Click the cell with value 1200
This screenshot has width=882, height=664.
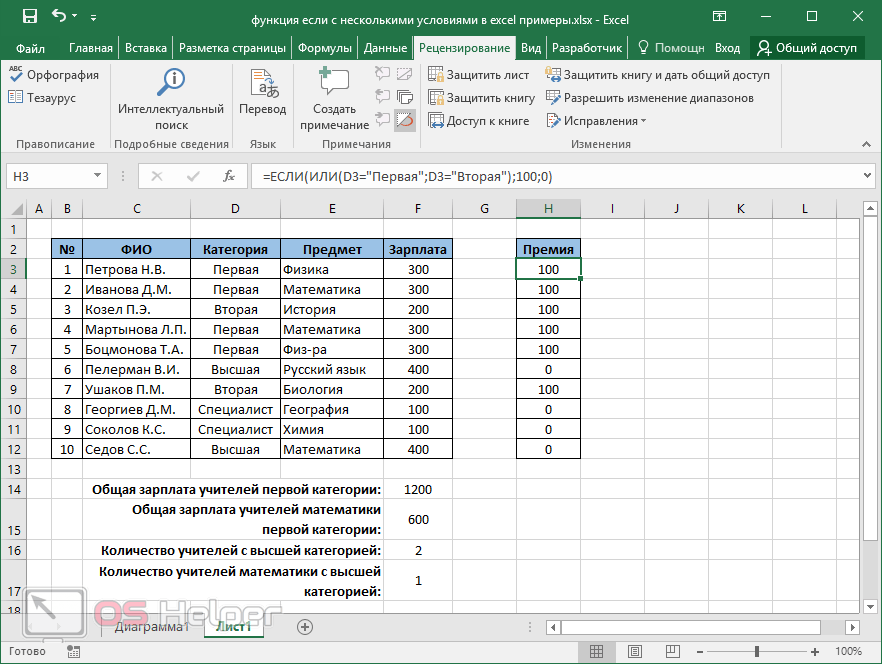pyautogui.click(x=418, y=490)
